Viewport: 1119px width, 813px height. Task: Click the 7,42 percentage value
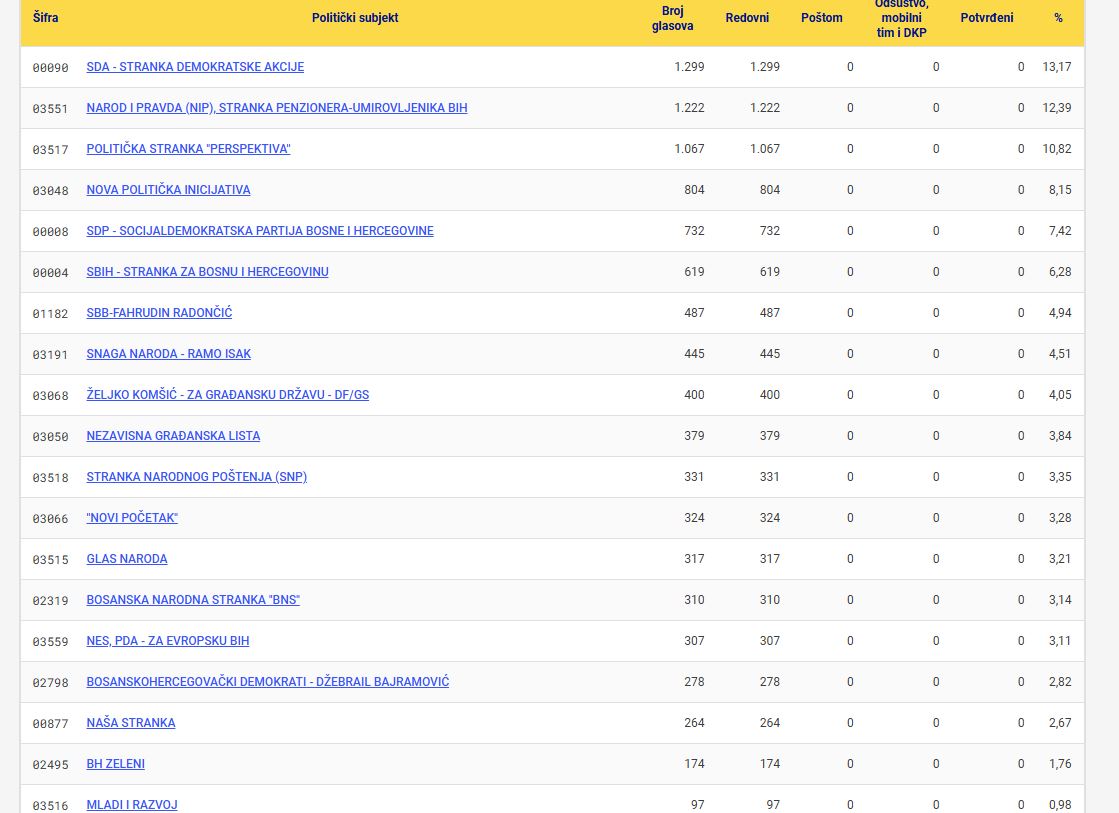pos(1060,231)
